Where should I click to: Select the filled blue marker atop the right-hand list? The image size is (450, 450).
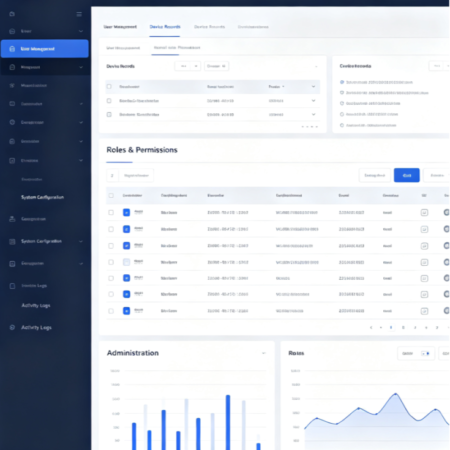(x=342, y=82)
